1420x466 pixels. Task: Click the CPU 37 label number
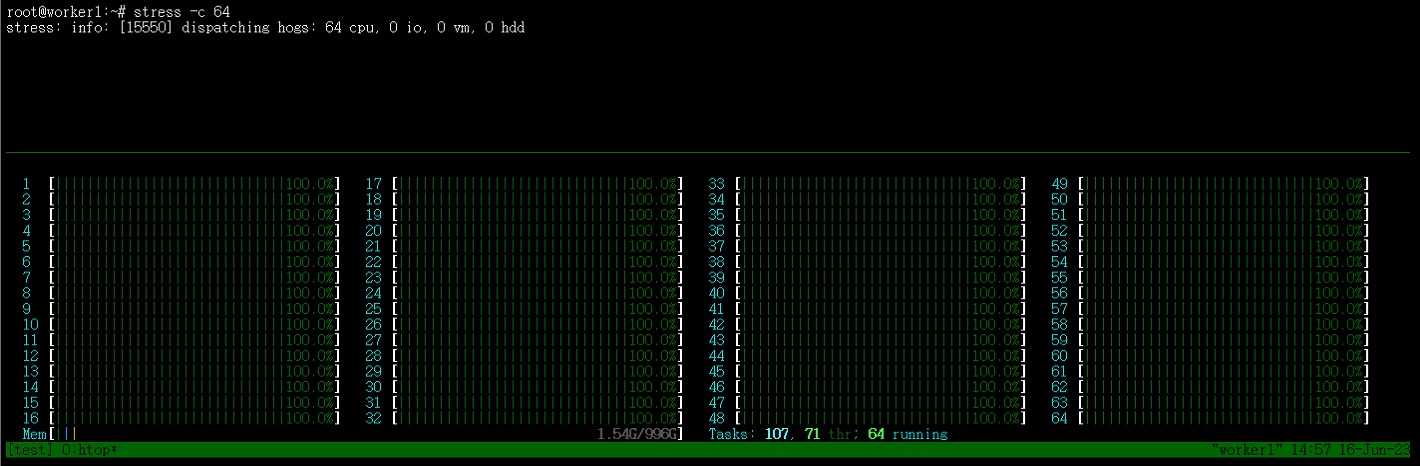(x=716, y=246)
